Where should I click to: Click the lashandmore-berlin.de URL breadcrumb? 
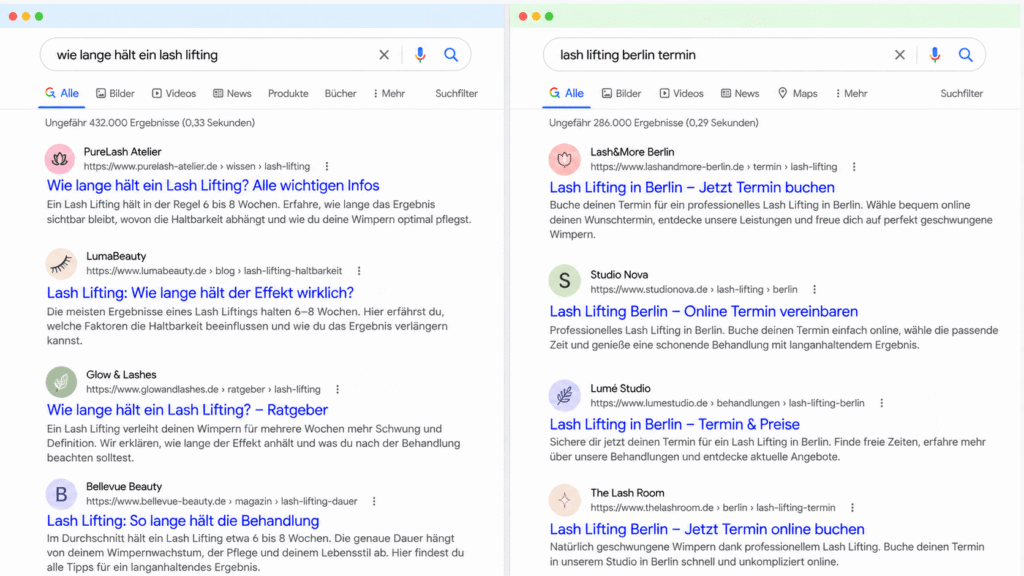pos(713,167)
